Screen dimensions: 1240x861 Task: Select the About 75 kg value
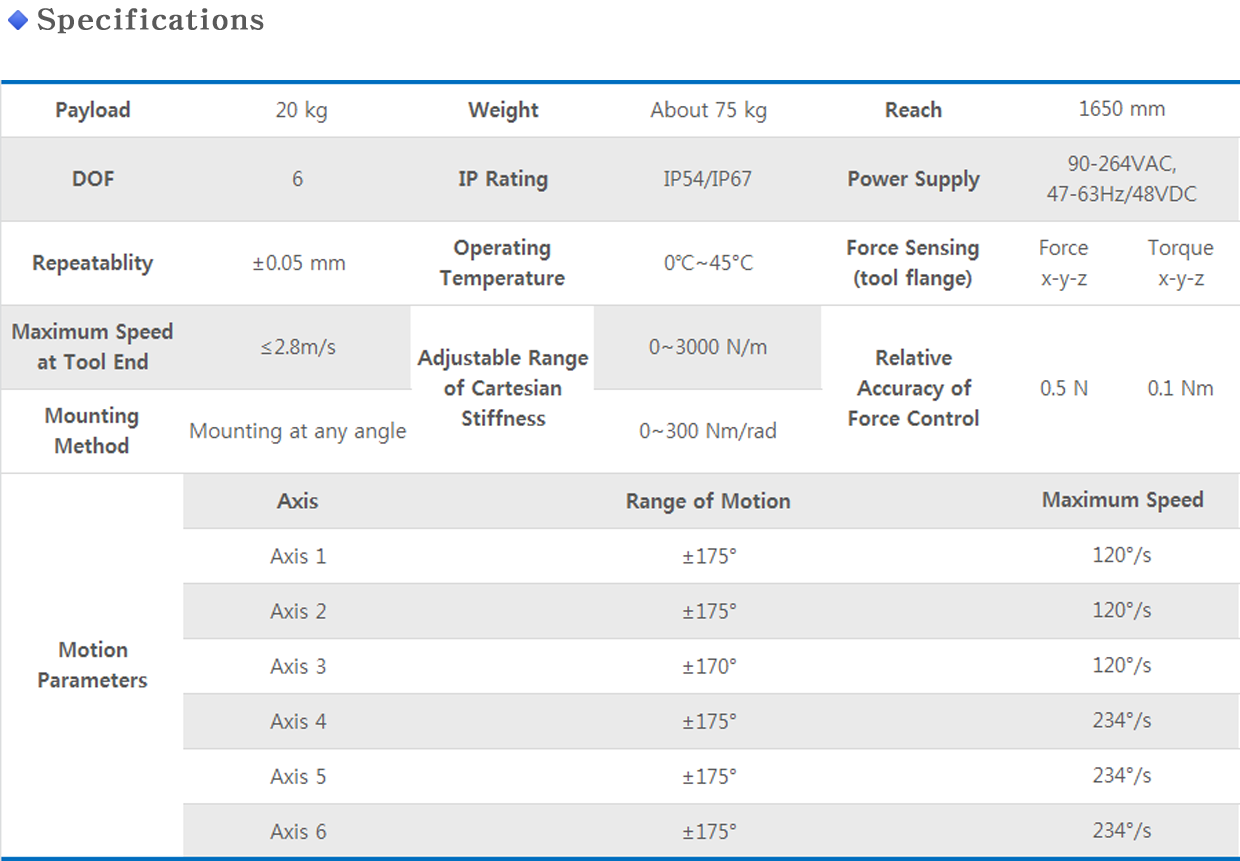coord(708,110)
